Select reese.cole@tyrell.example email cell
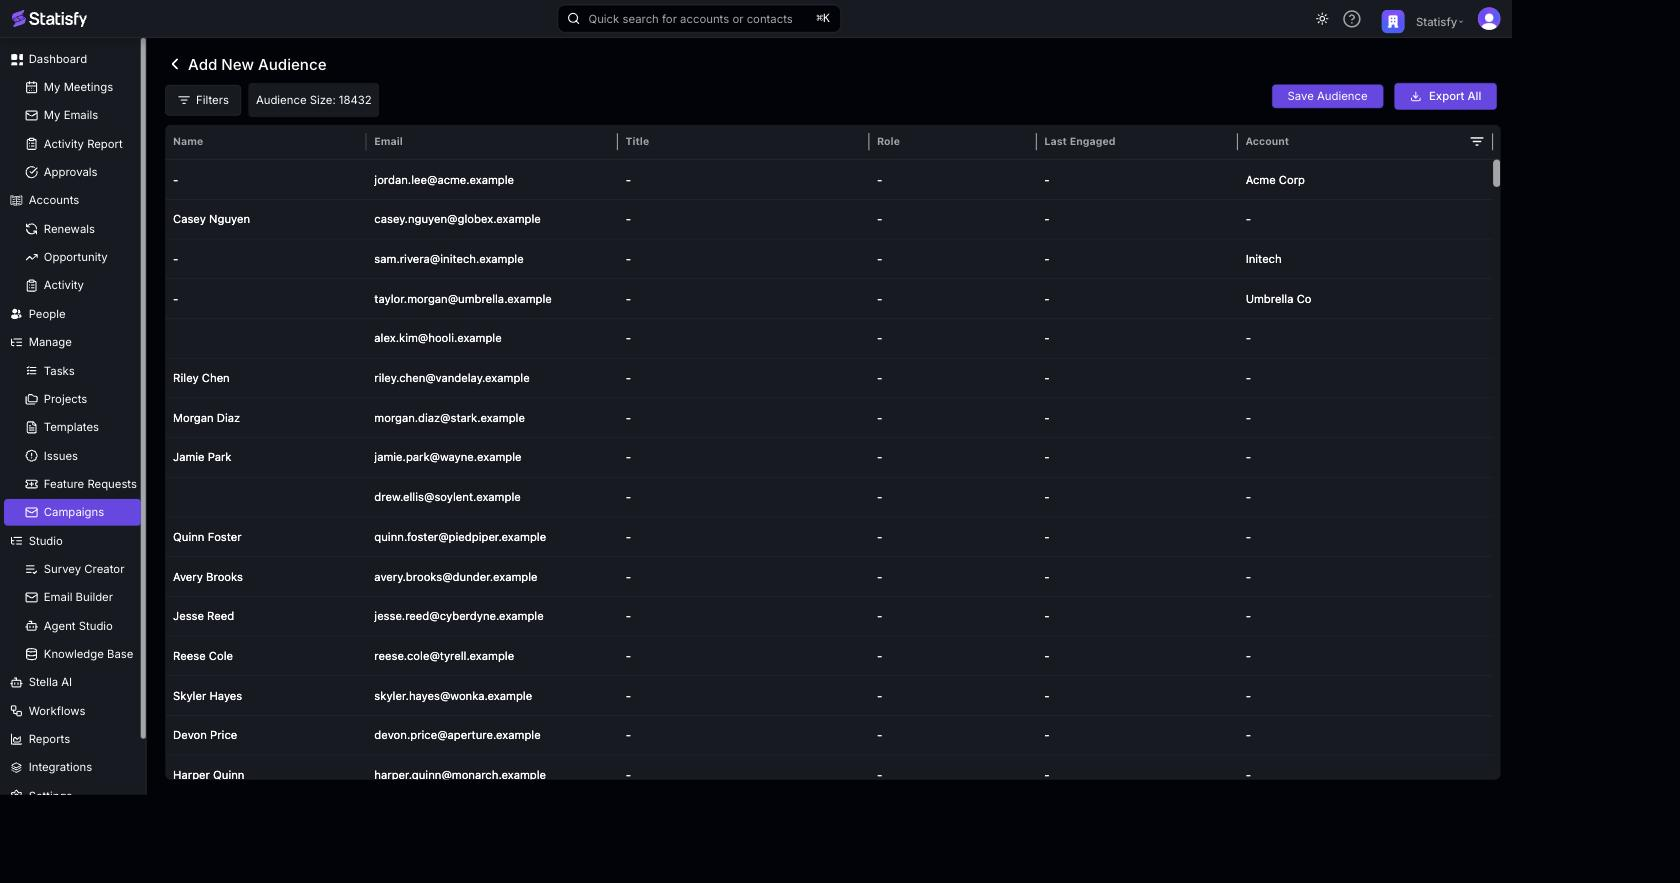 tap(444, 656)
